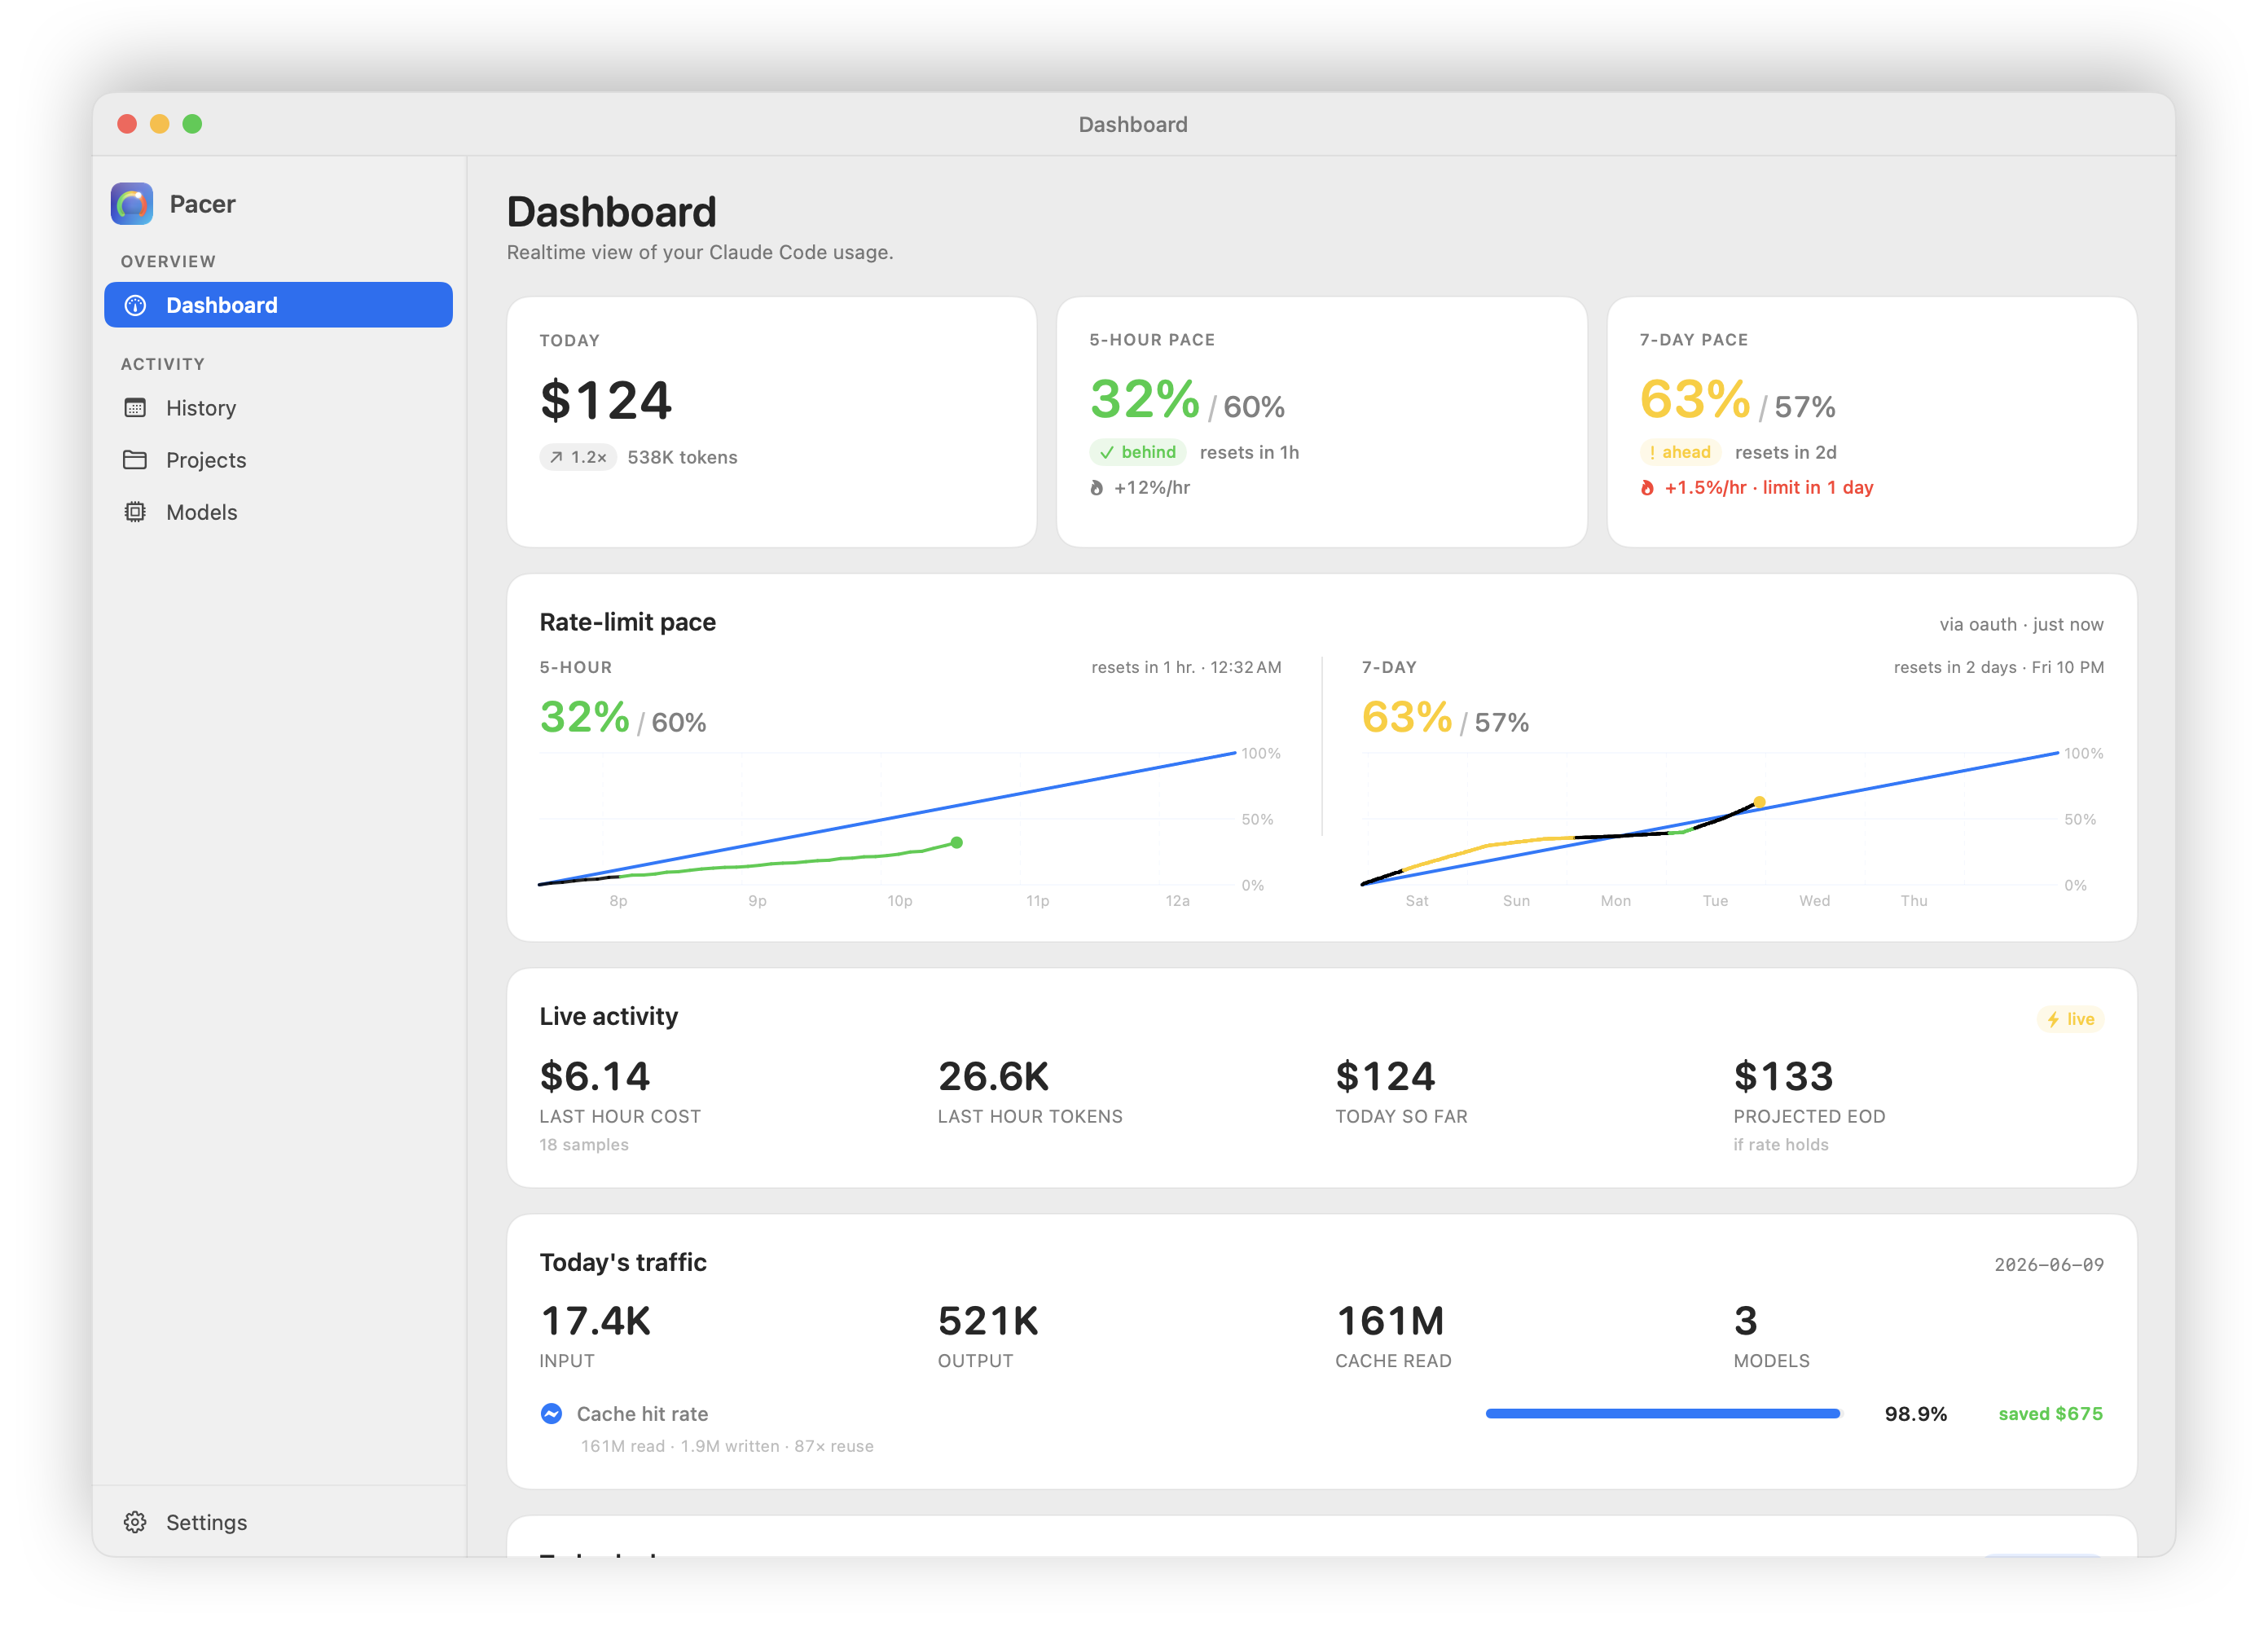This screenshot has height=1649, width=2268.
Task: Click the $124 today so far value
Action: pyautogui.click(x=1385, y=1076)
